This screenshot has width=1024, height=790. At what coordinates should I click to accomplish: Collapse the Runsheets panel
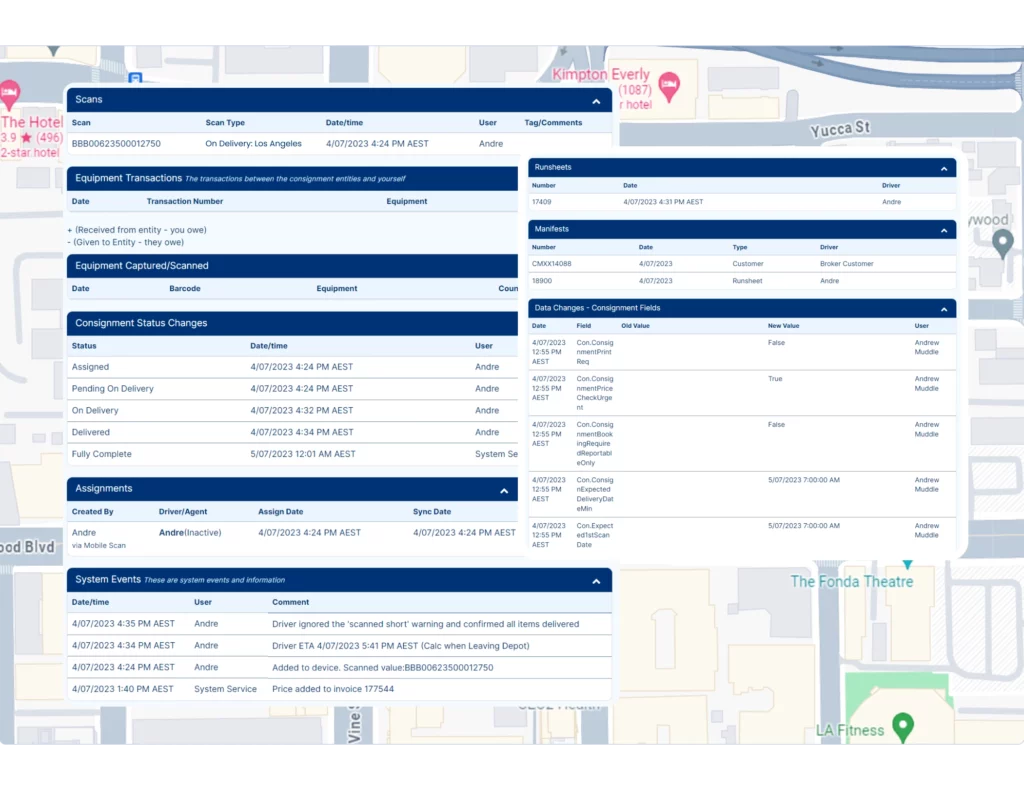(x=943, y=168)
